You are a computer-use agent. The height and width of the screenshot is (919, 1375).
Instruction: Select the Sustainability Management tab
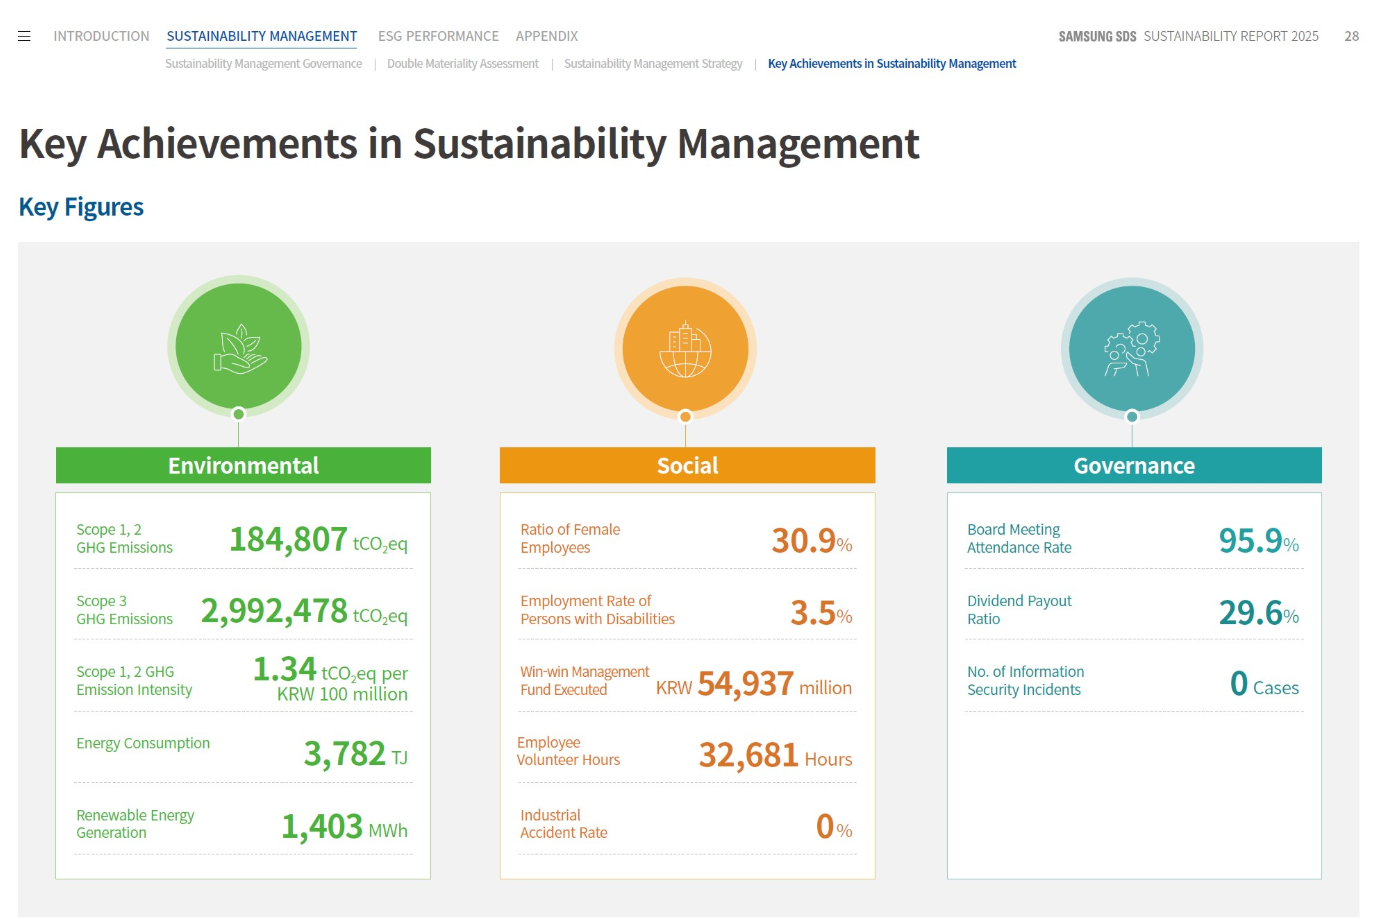(x=262, y=36)
